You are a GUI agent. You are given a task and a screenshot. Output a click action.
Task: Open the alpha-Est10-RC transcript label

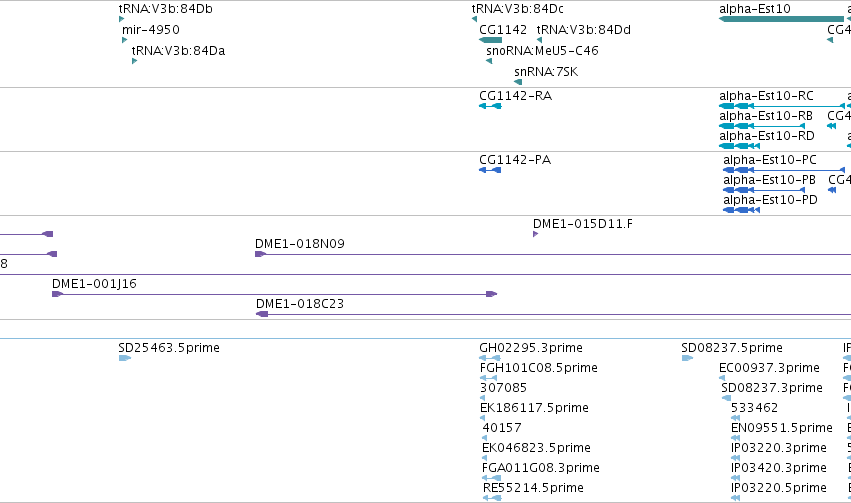pyautogui.click(x=766, y=96)
